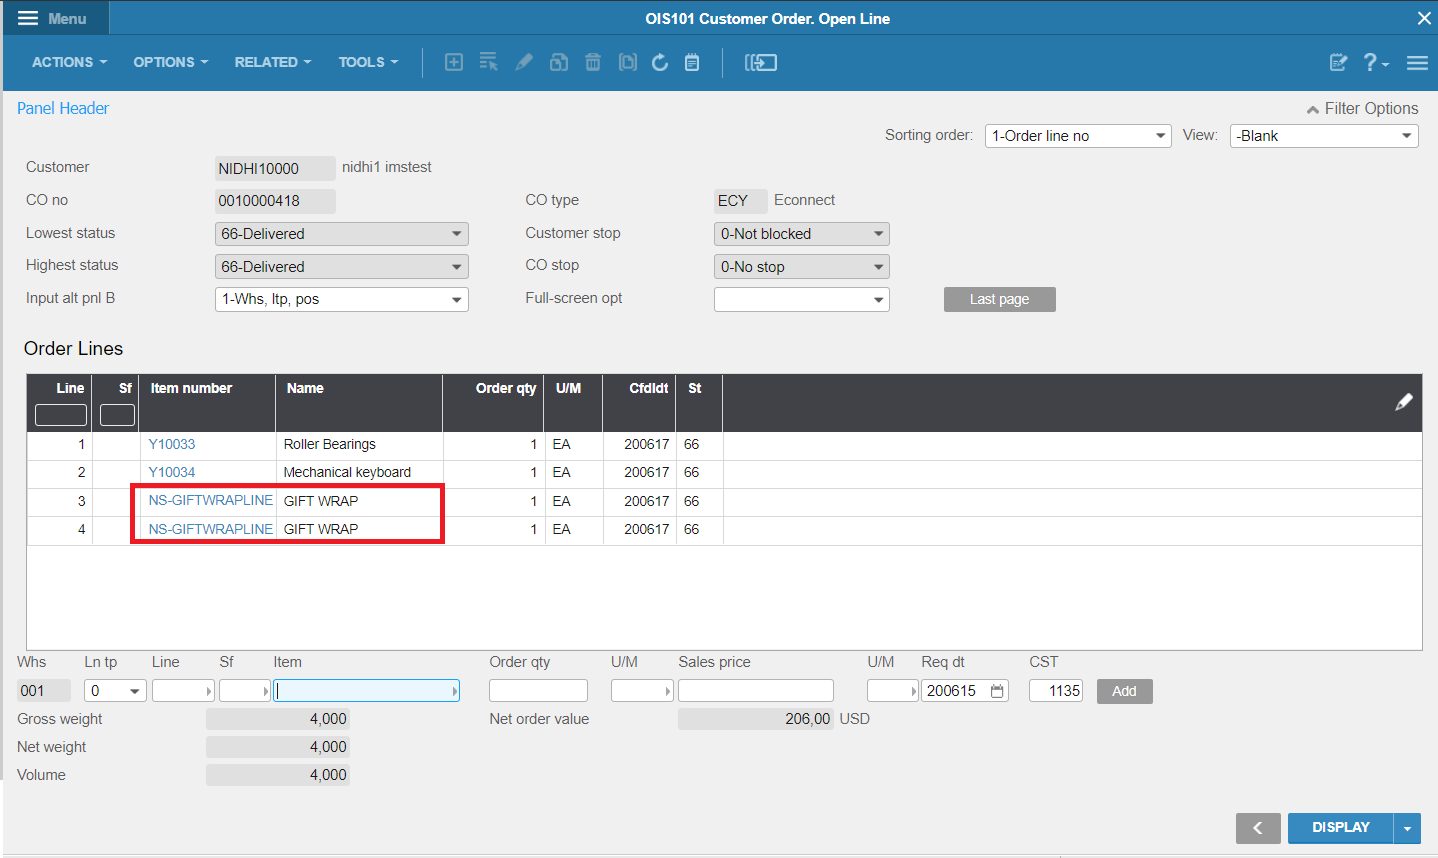Click the Add button
Screen dimensions: 1438x858
click(1125, 691)
